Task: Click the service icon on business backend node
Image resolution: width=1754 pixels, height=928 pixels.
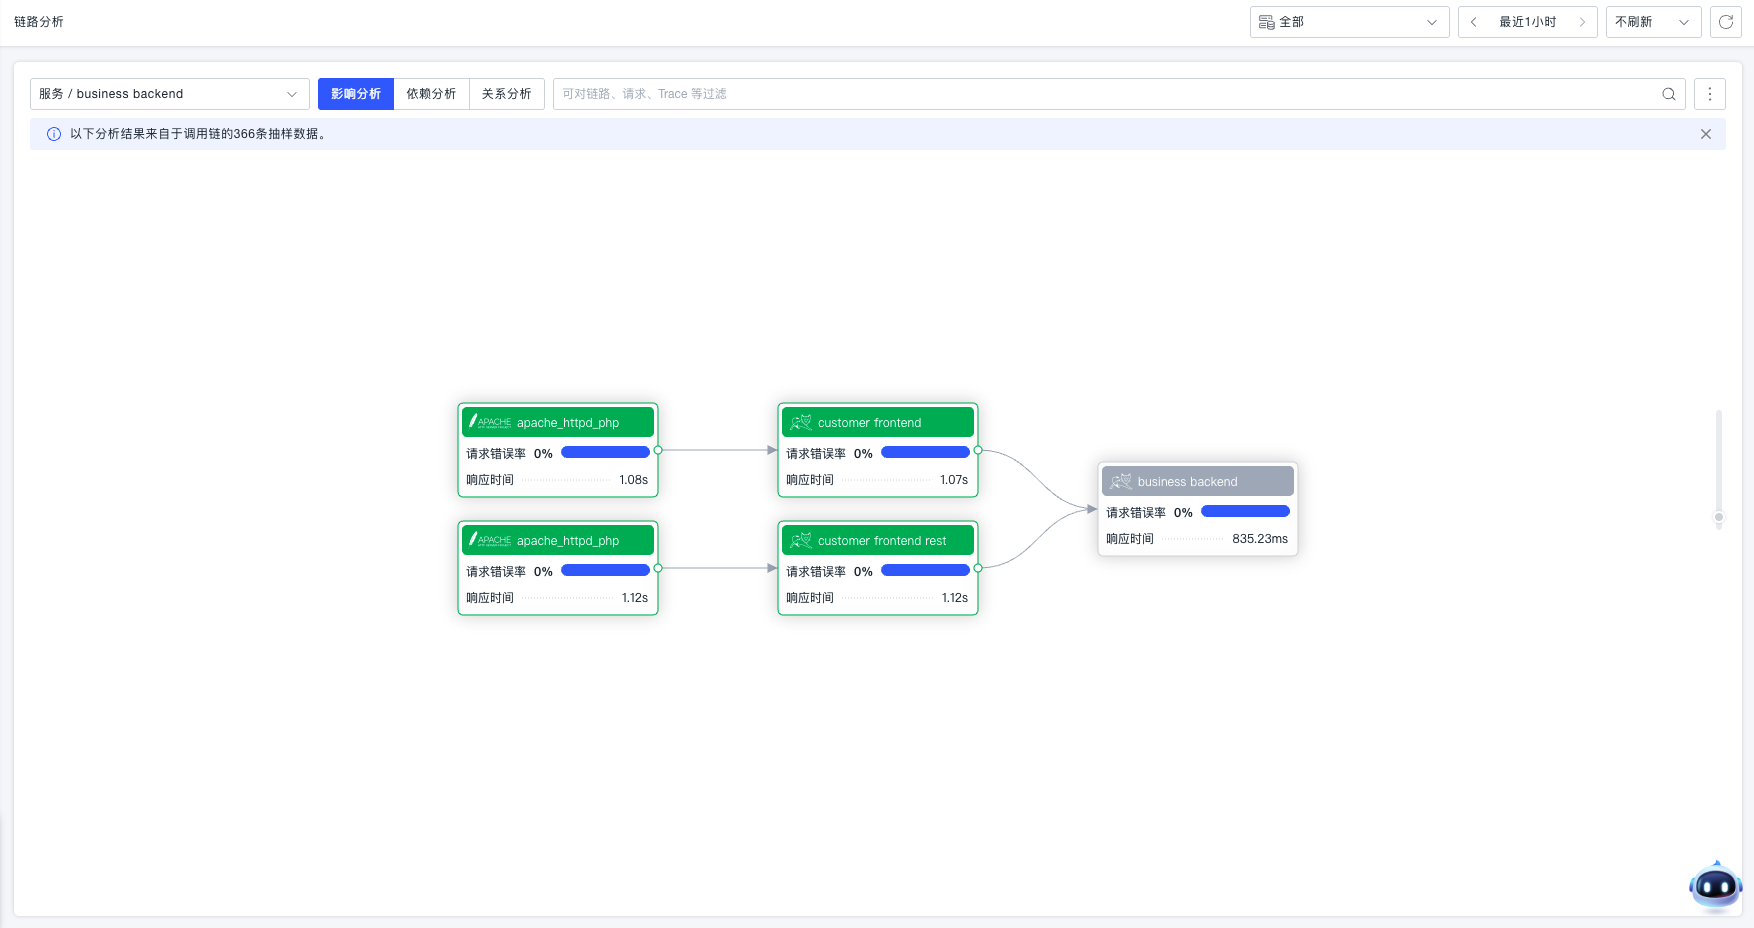Action: [x=1120, y=481]
